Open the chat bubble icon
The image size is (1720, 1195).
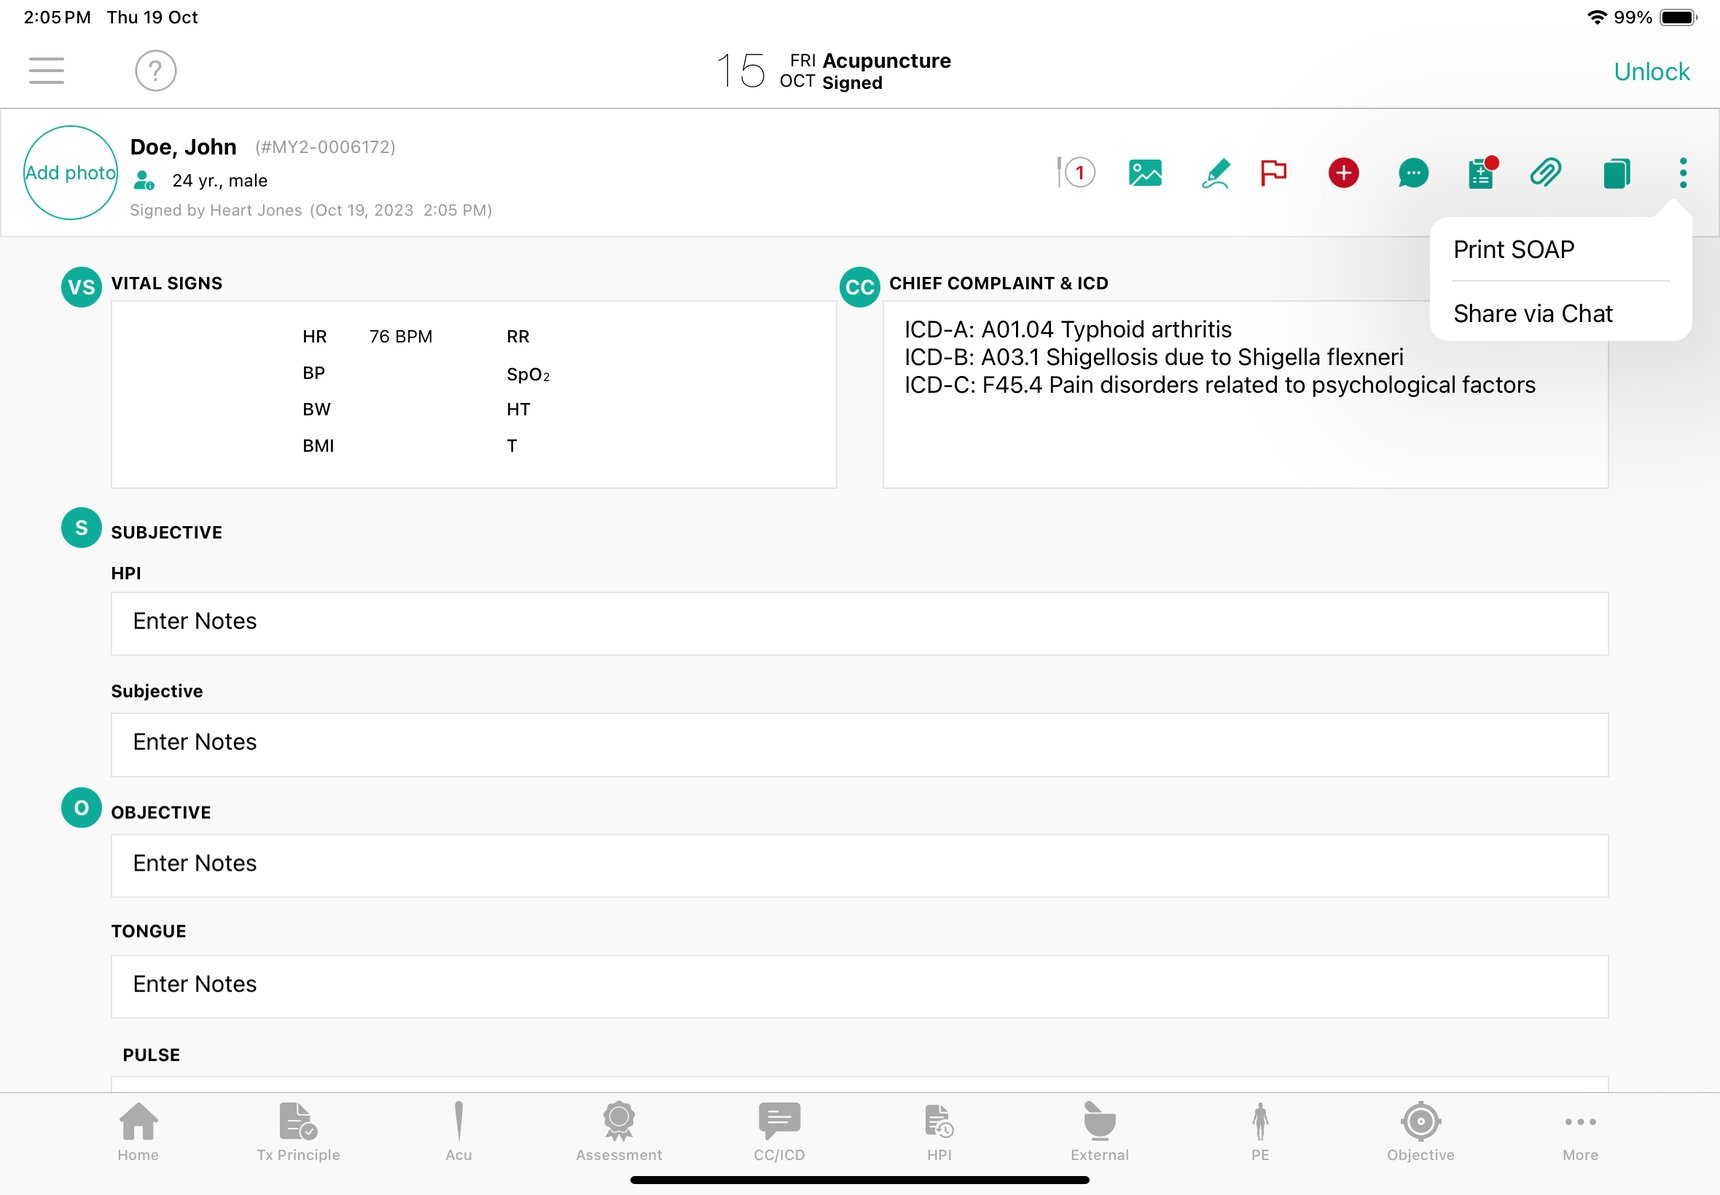pyautogui.click(x=1412, y=173)
